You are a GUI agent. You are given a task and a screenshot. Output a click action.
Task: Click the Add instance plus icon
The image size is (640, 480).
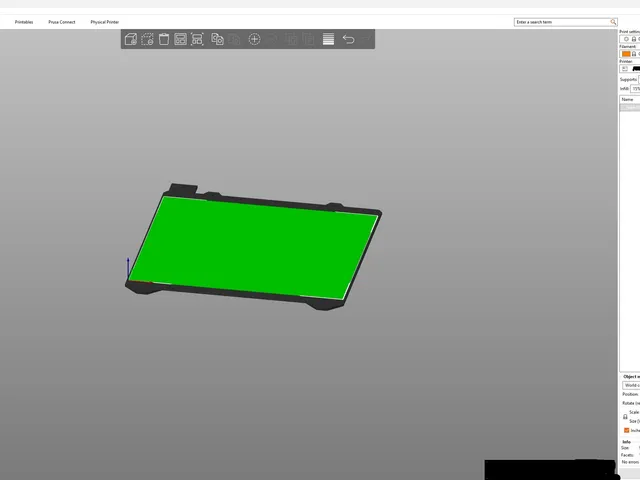point(254,39)
